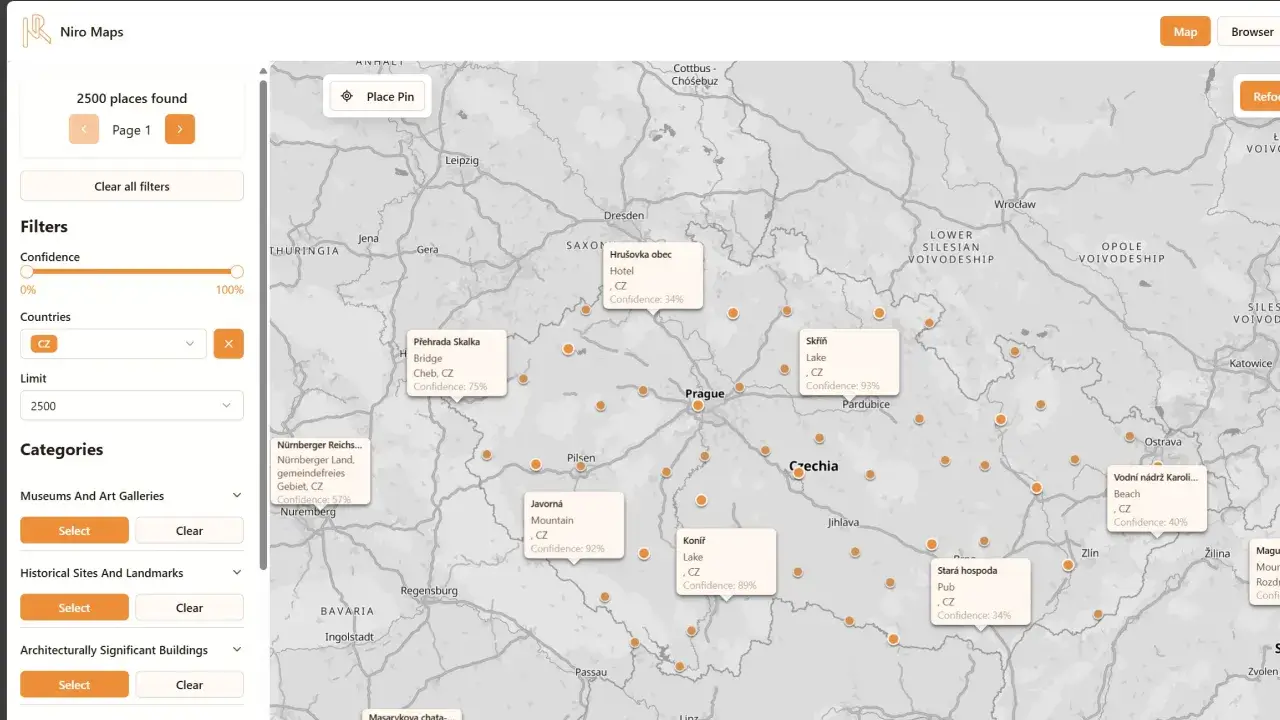Viewport: 1280px width, 720px height.
Task: Clear Museums And Art Galleries selection
Action: click(189, 530)
